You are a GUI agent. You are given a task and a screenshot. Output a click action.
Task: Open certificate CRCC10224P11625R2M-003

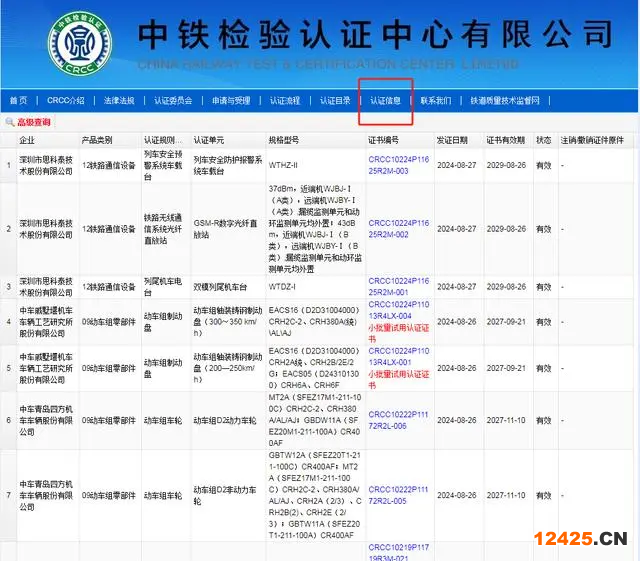pyautogui.click(x=399, y=165)
